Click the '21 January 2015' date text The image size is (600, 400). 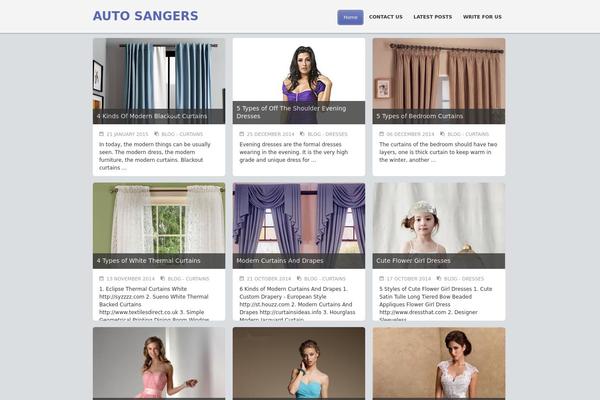tap(127, 134)
